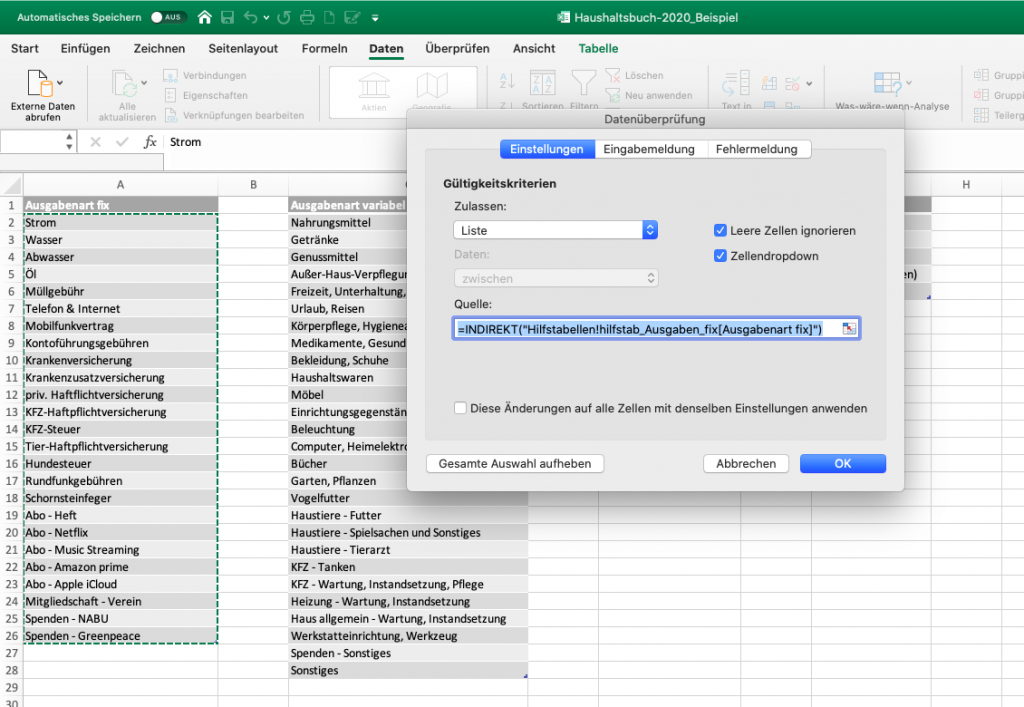Click the Löschen filter icon
Viewport: 1024px width, 707px height.
click(613, 76)
